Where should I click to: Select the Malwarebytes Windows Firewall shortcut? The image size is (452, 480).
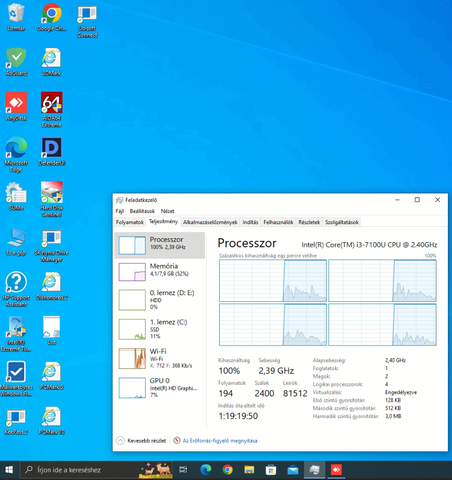(x=16, y=379)
